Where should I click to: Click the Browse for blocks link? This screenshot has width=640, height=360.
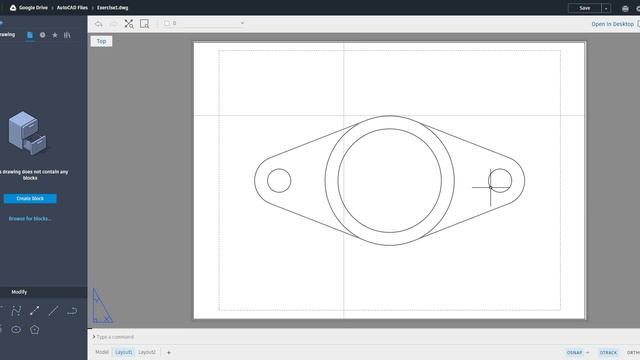30,219
